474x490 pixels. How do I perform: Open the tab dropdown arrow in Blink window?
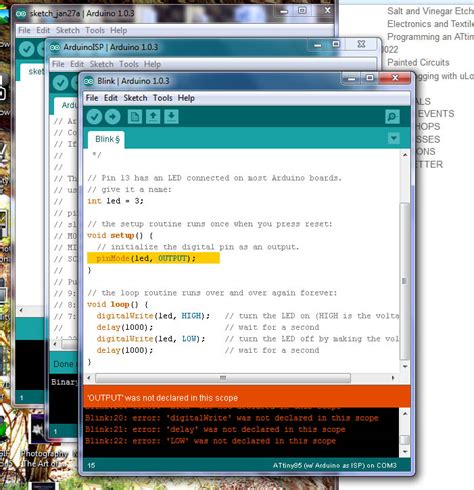394,138
